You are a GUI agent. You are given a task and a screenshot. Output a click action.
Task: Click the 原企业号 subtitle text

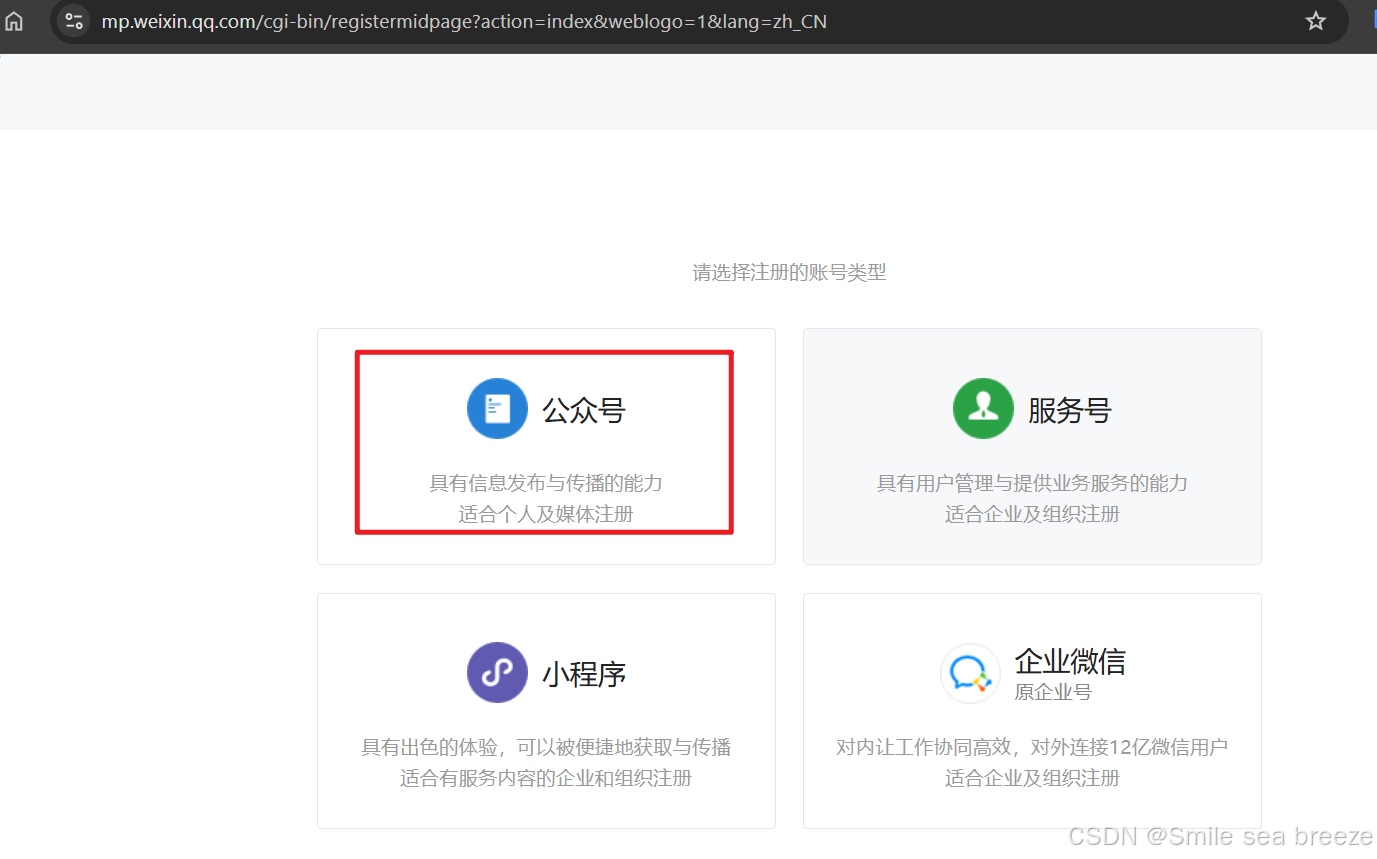1053,692
